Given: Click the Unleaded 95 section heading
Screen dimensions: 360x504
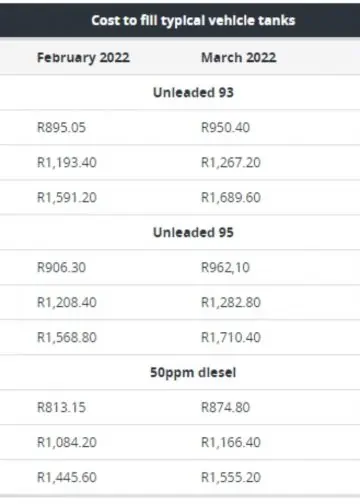Looking at the screenshot, I should click(193, 232).
